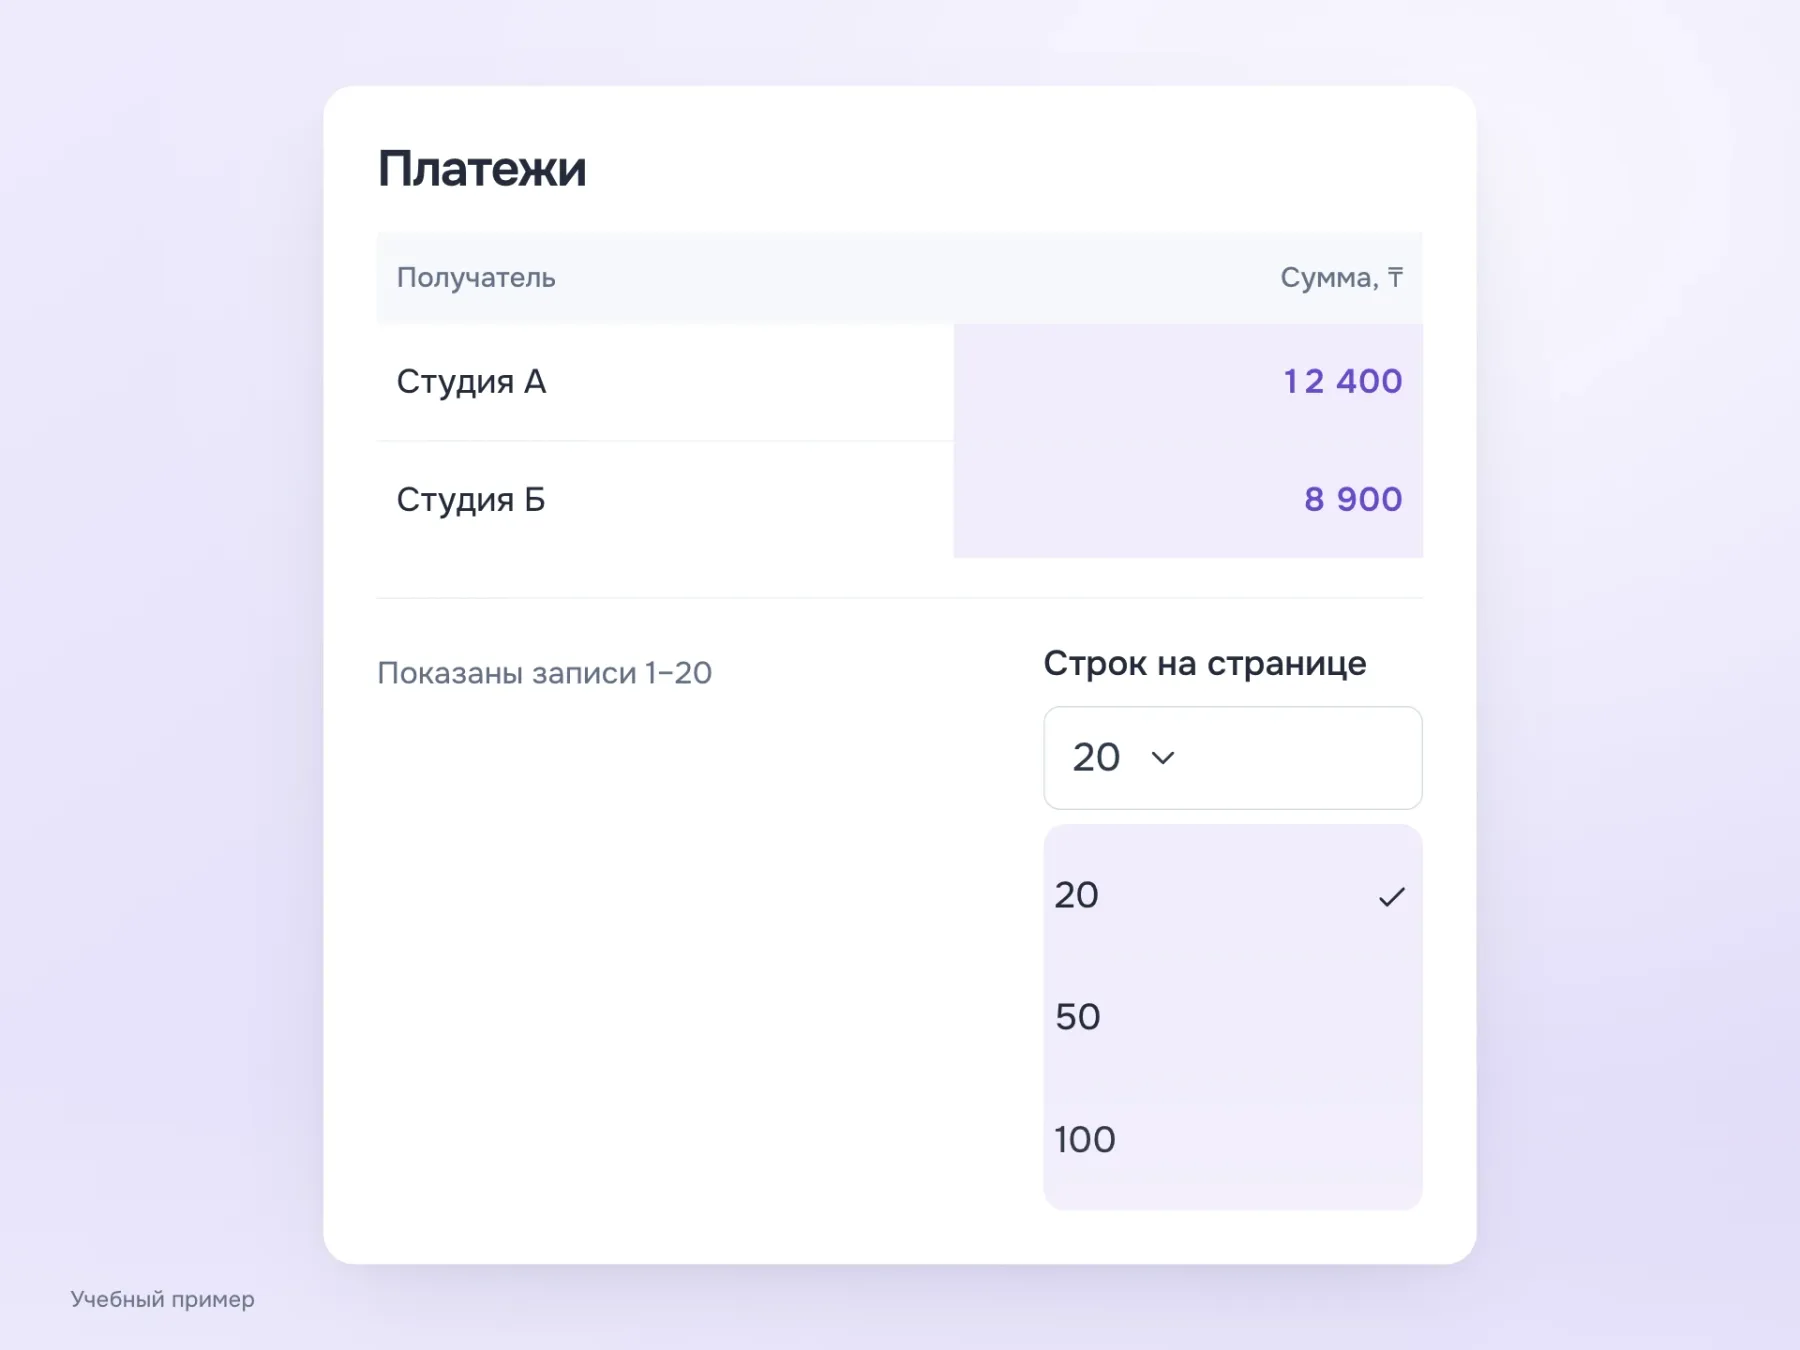The width and height of the screenshot is (1800, 1350).
Task: Click the Учебный пример caption
Action: [x=162, y=1299]
